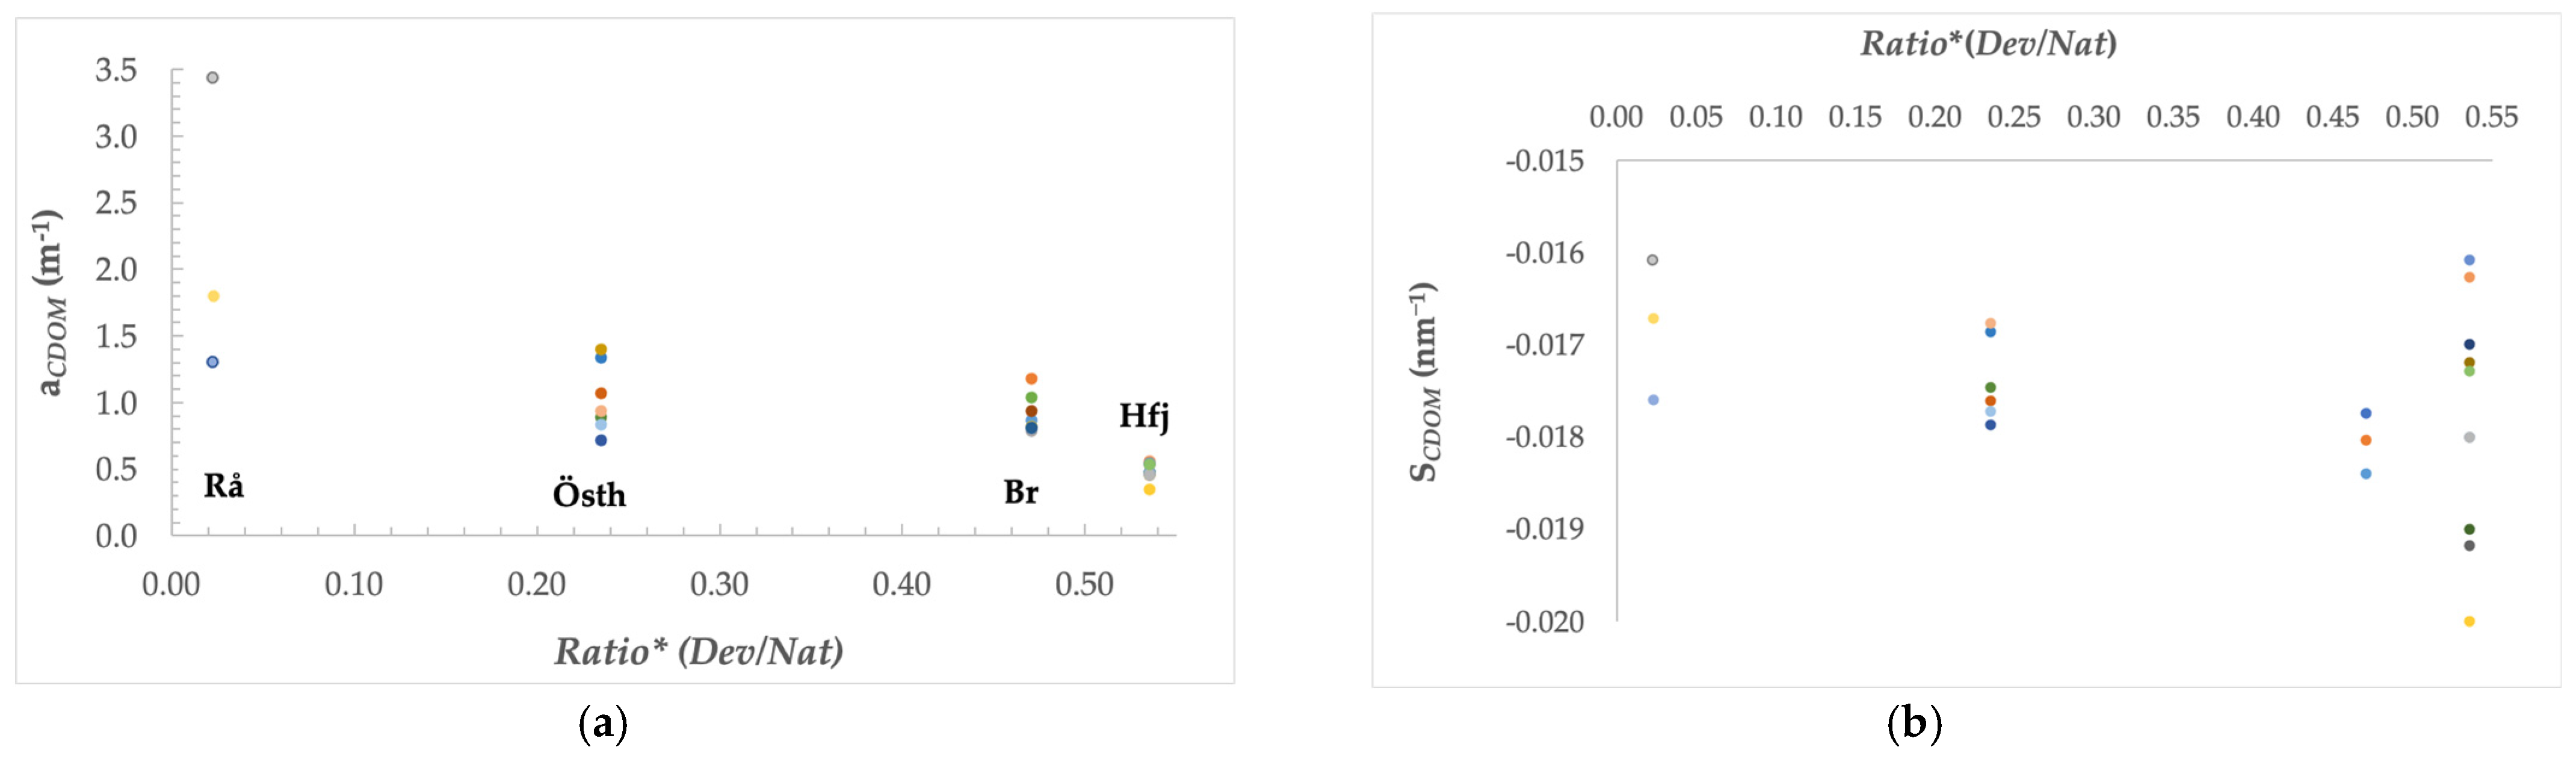
Task: Click the Östh station label
Action: point(589,494)
